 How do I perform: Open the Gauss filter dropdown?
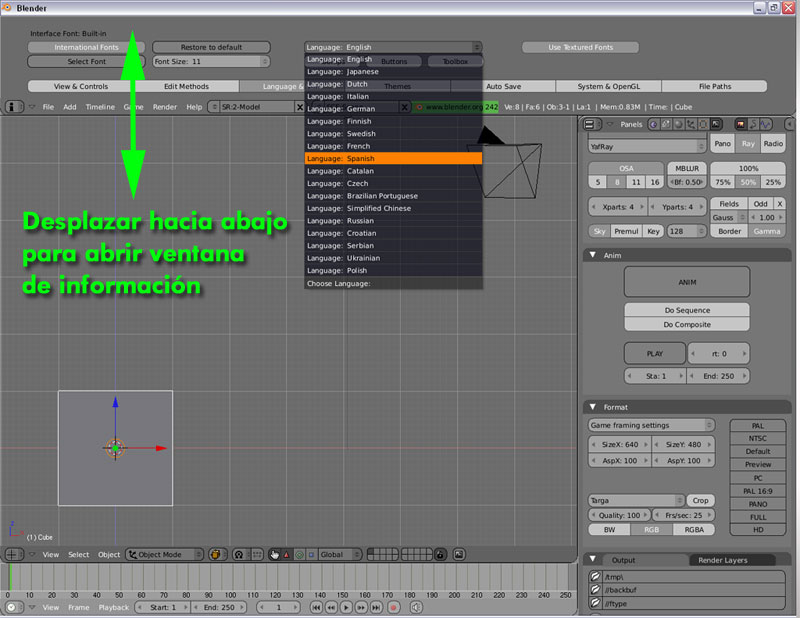(729, 217)
